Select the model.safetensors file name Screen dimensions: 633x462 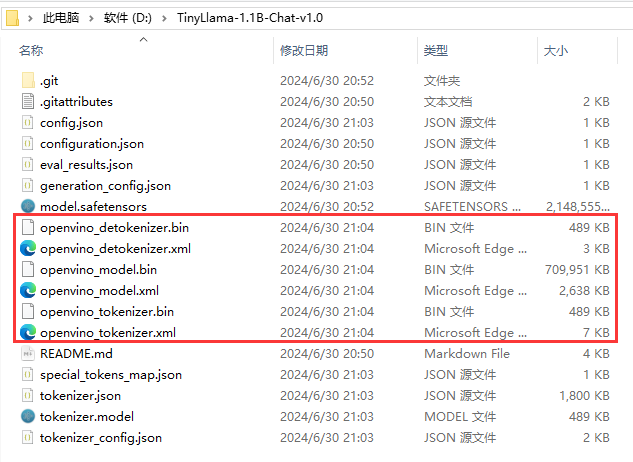[93, 207]
